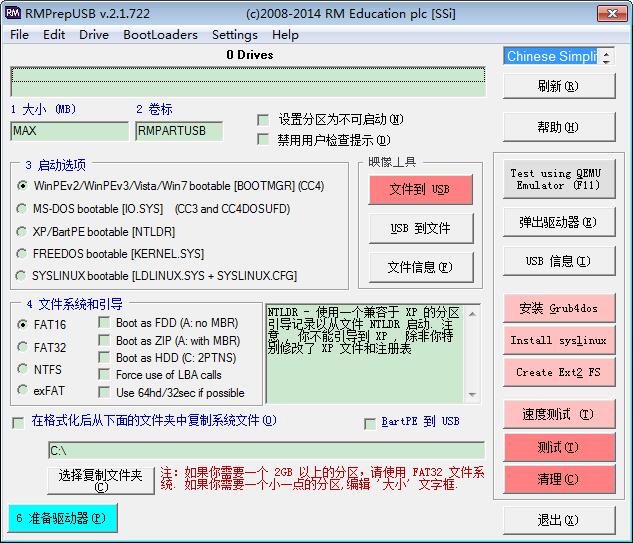The image size is (633, 543).
Task: Select the exFAT file system option
Action: tap(23, 390)
